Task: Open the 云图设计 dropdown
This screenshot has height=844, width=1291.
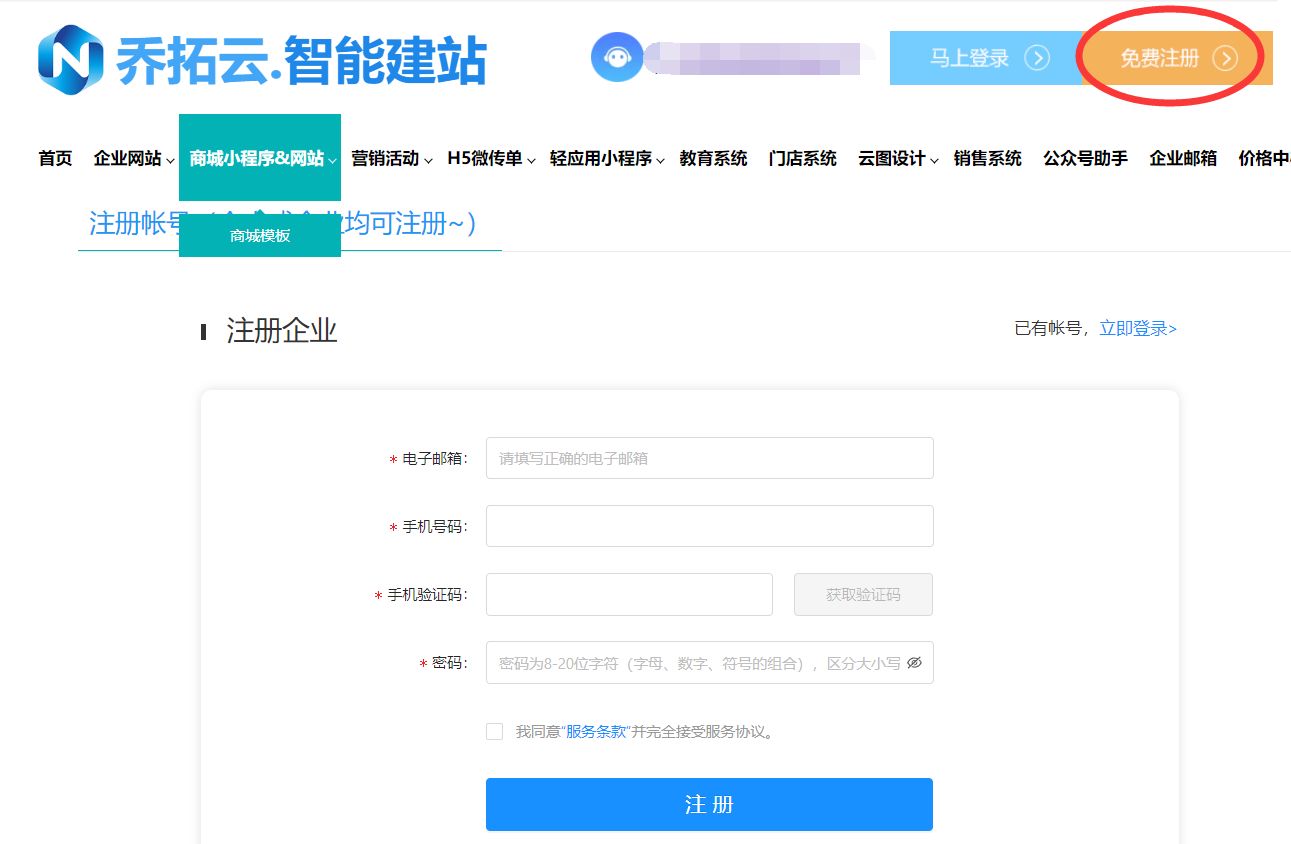Action: 893,157
